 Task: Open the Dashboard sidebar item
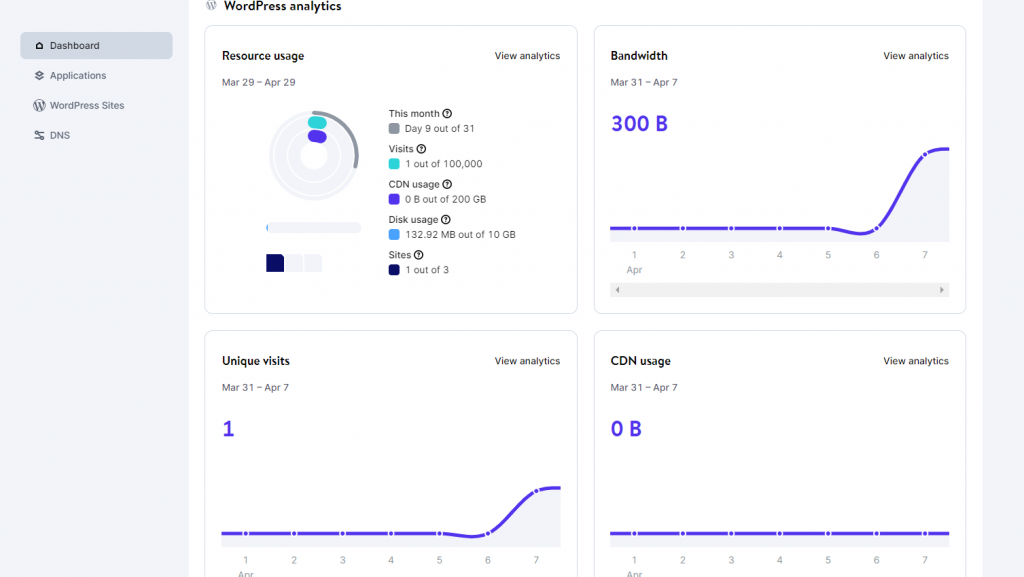click(x=96, y=46)
